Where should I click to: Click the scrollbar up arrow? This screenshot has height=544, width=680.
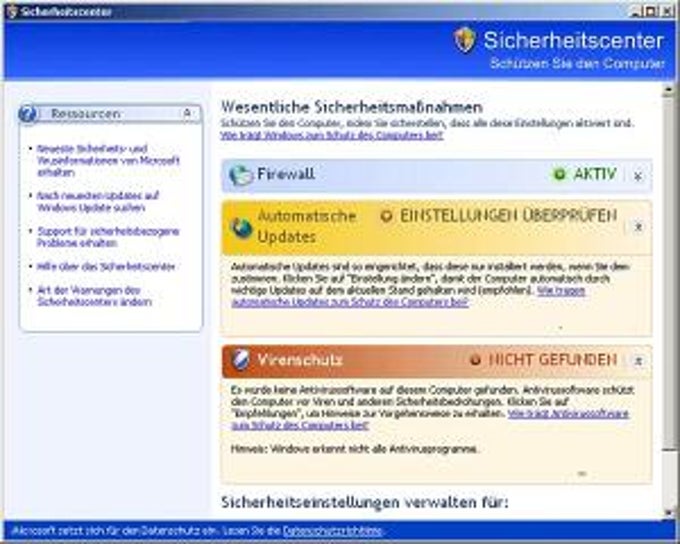point(668,90)
